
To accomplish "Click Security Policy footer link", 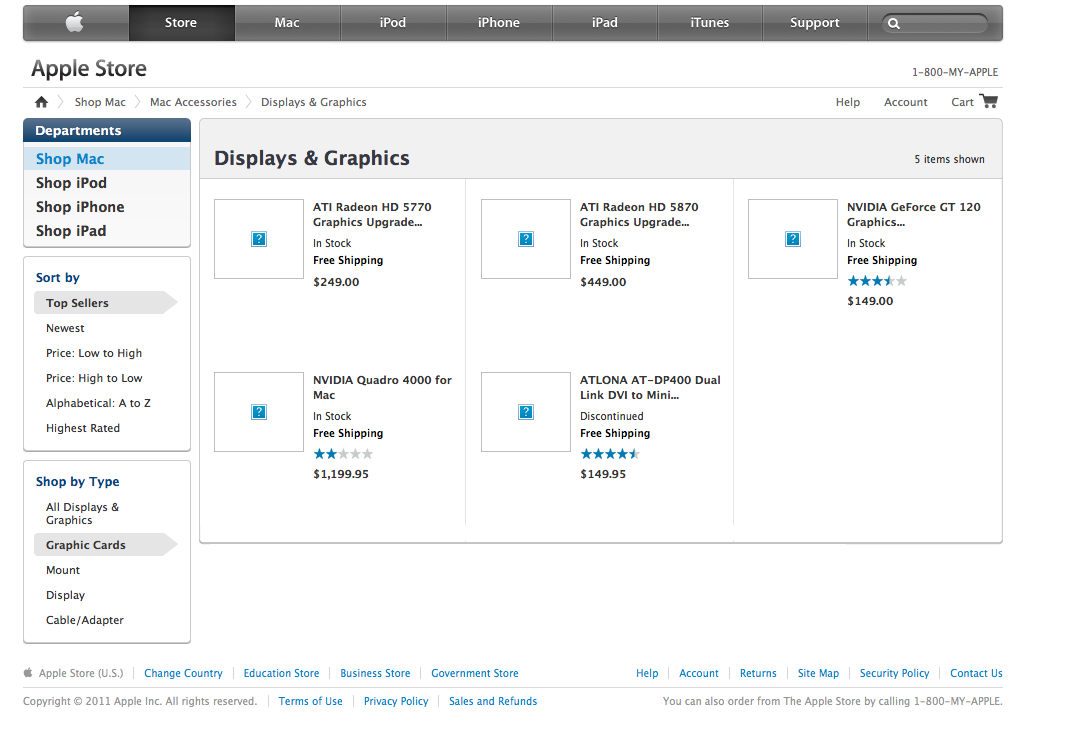I will [x=894, y=673].
